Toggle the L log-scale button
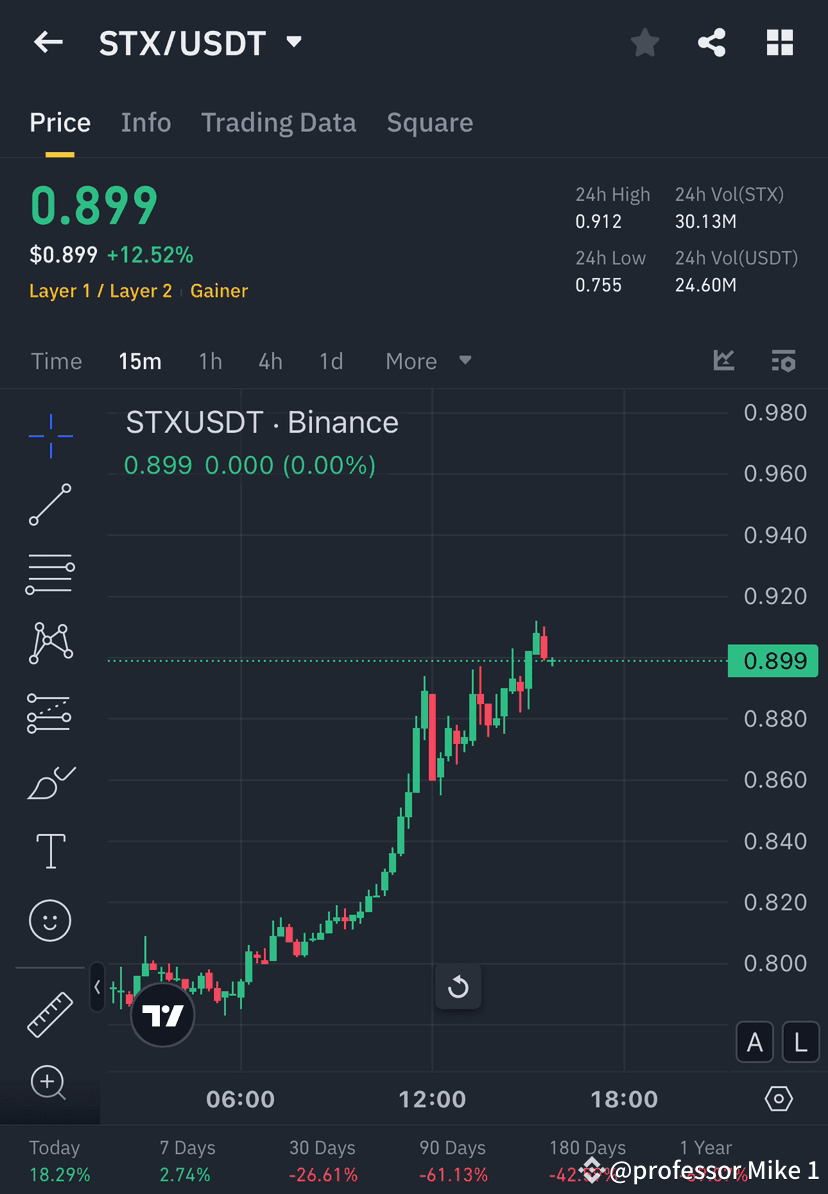 [800, 1042]
